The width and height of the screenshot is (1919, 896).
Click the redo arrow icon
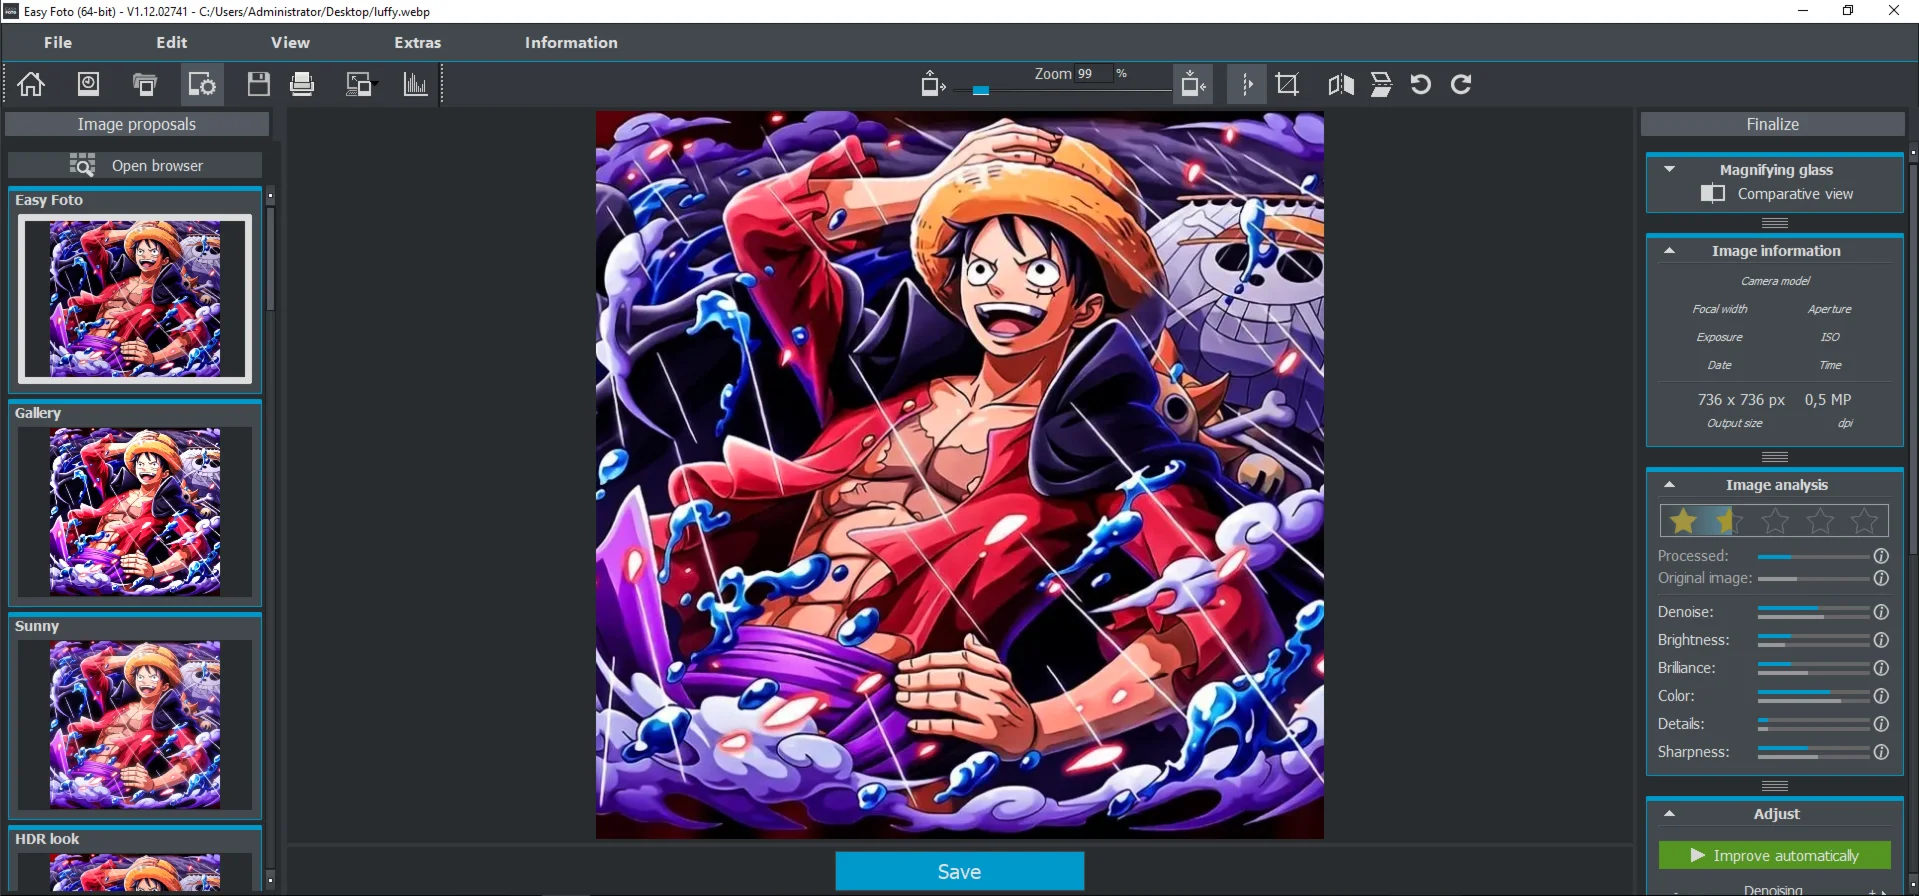1461,84
